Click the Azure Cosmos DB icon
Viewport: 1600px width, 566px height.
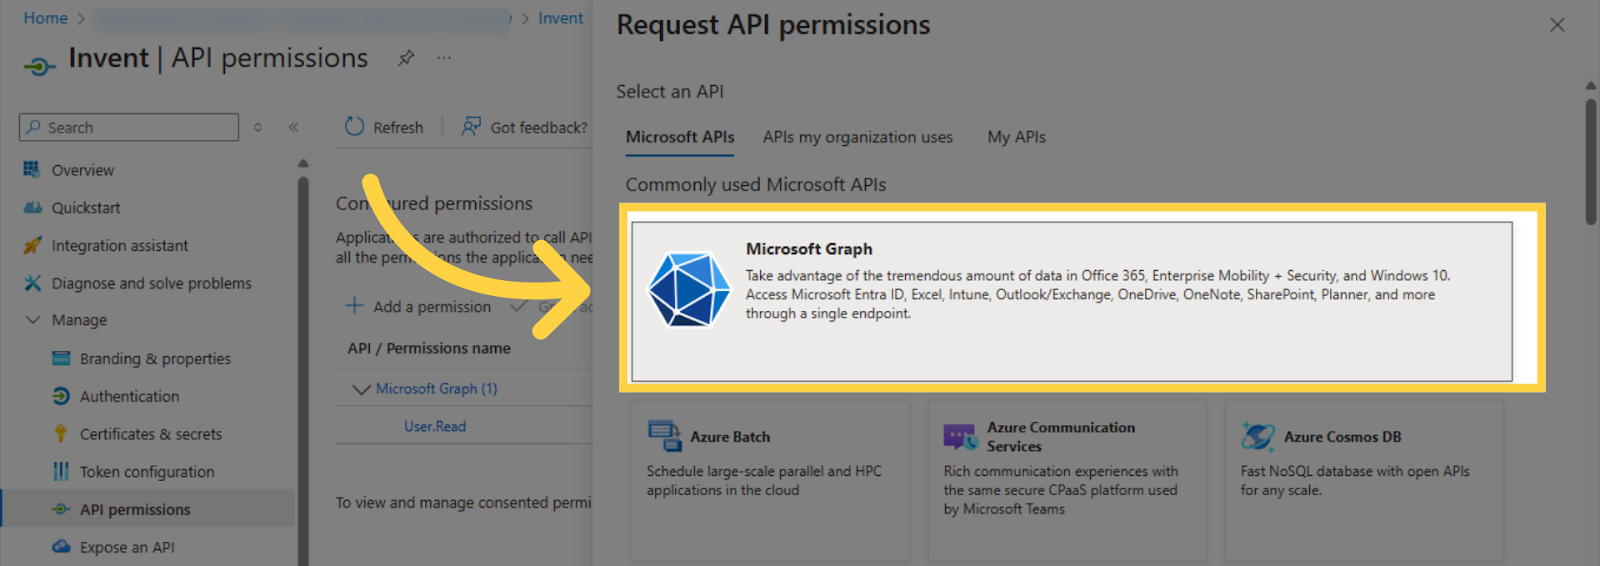point(1258,437)
